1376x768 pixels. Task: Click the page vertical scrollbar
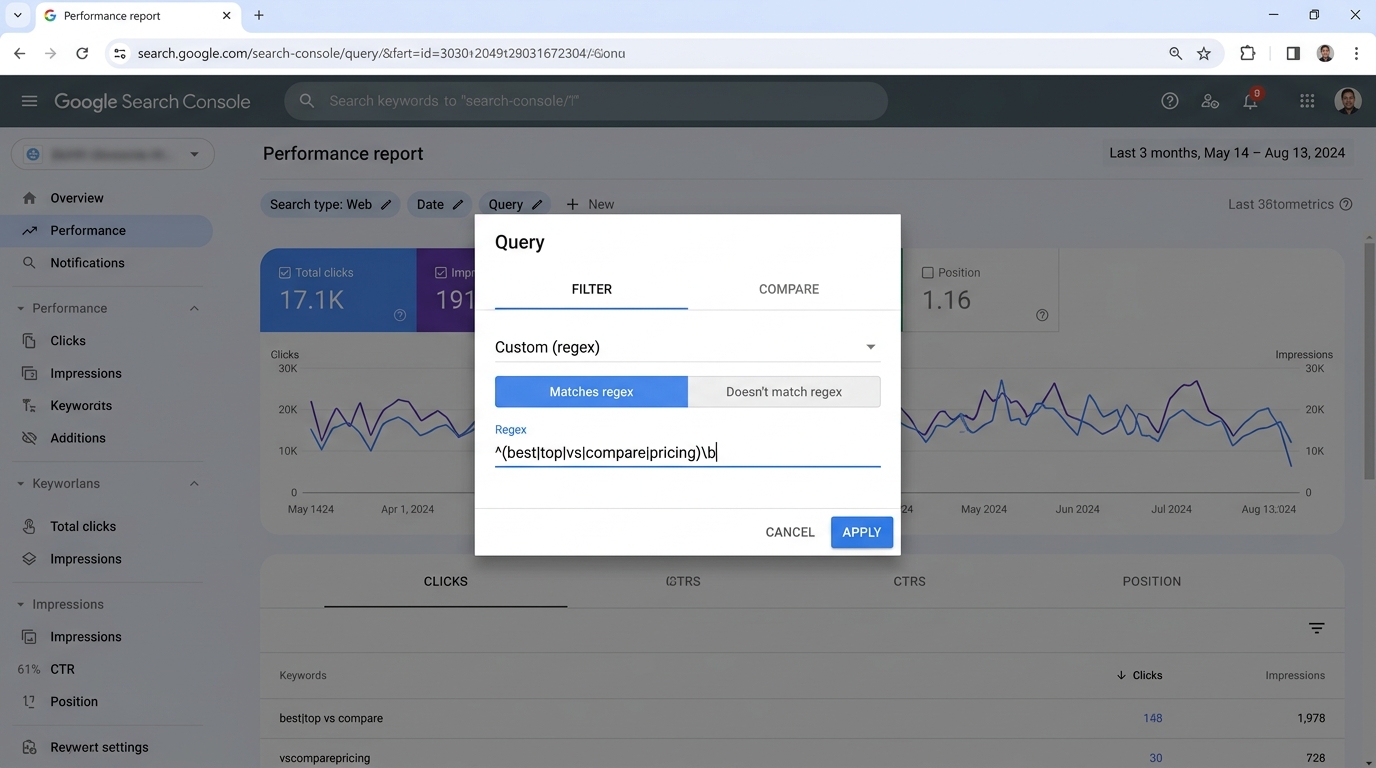tap(1369, 360)
